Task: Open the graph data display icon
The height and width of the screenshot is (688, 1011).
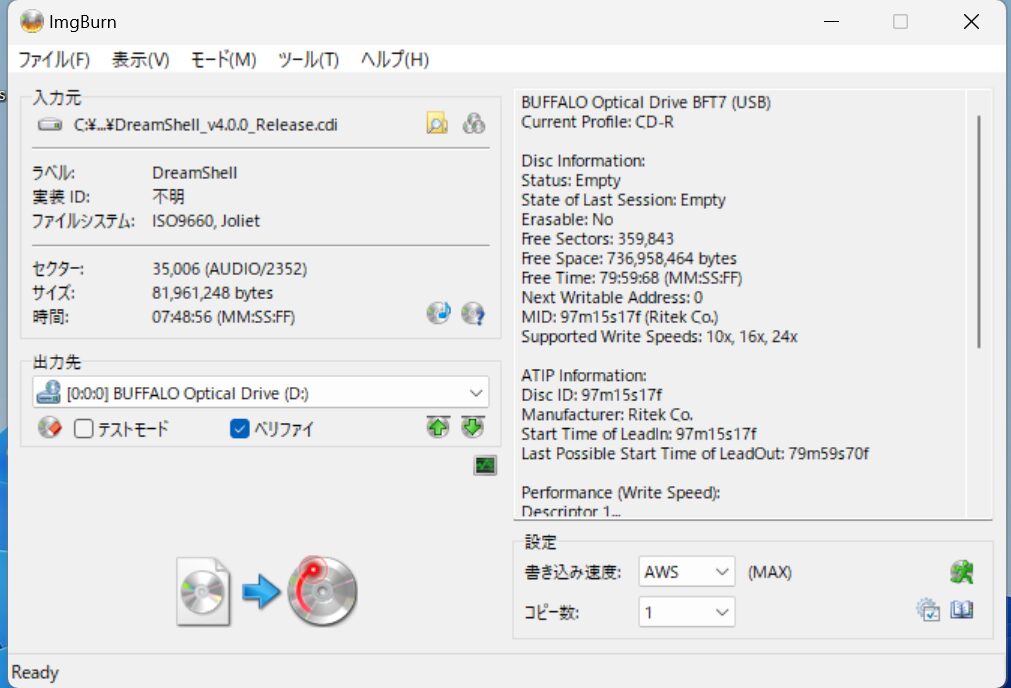Action: 485,465
